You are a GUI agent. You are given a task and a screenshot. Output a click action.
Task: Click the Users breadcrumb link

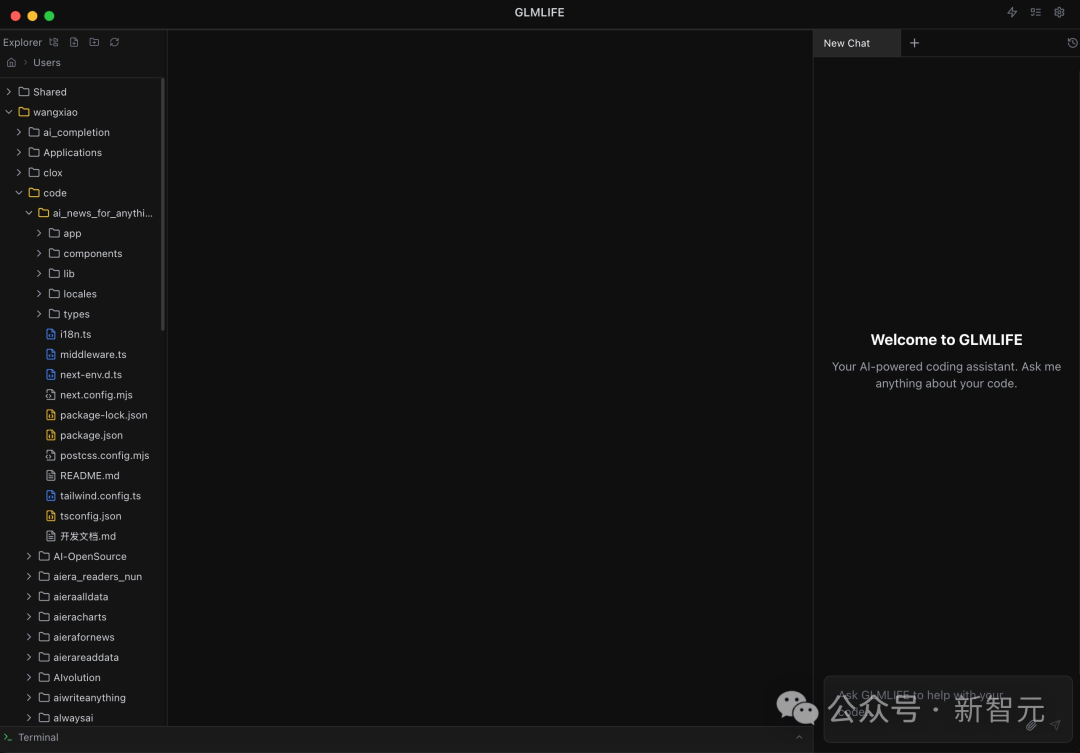tap(47, 62)
